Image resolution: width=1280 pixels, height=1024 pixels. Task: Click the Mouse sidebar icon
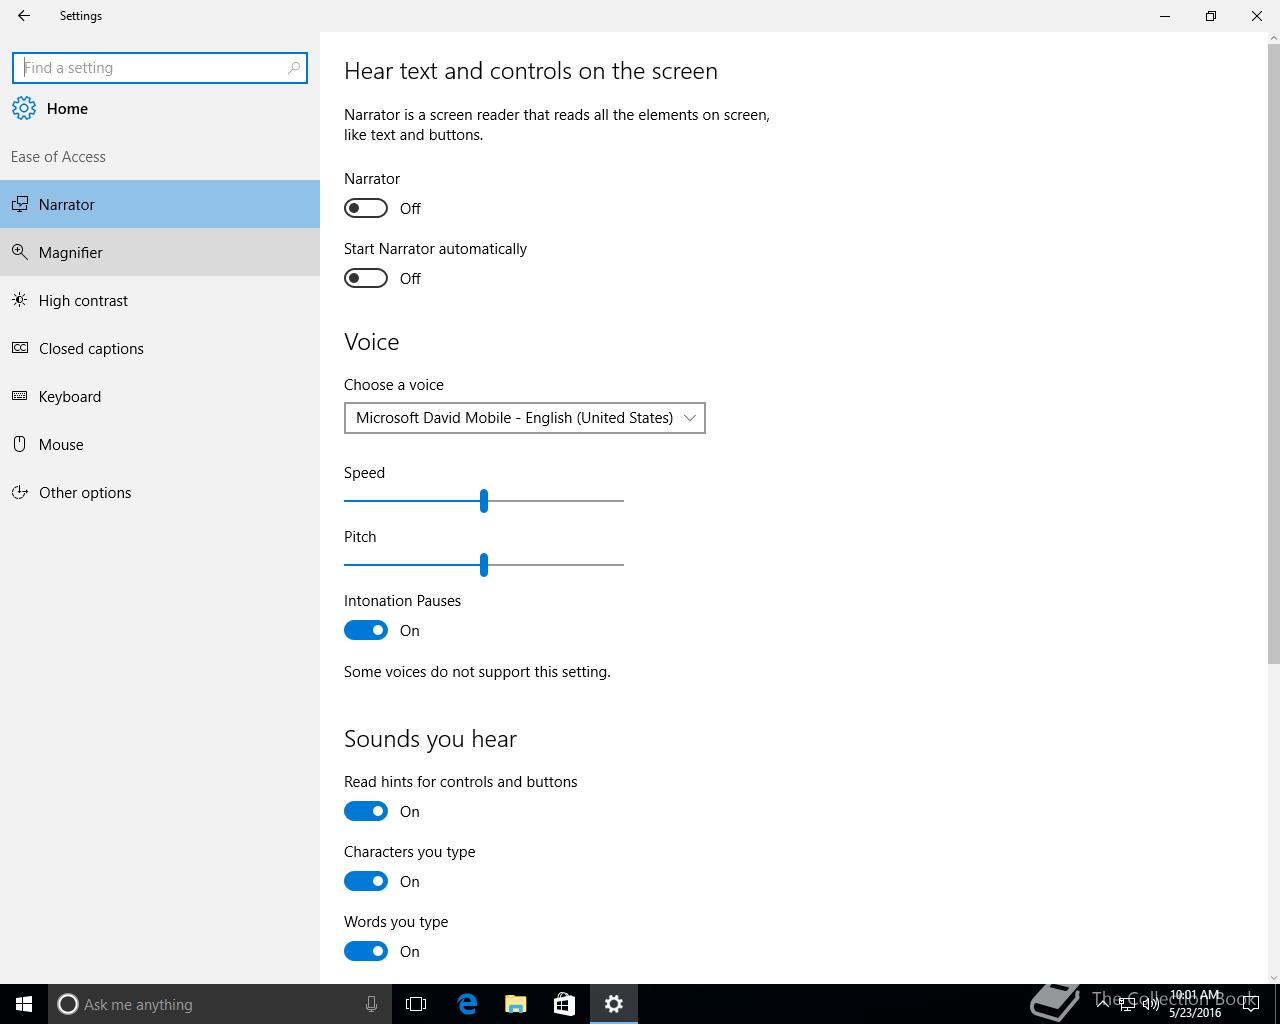point(19,444)
